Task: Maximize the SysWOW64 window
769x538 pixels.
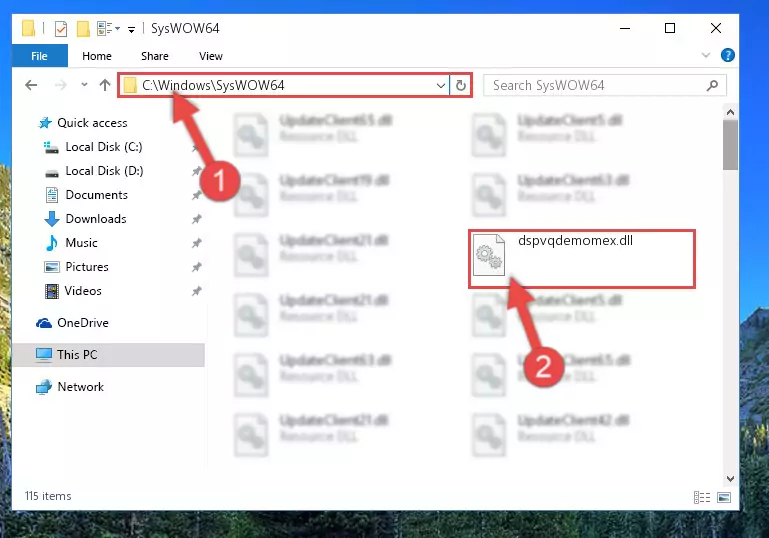Action: pos(669,28)
